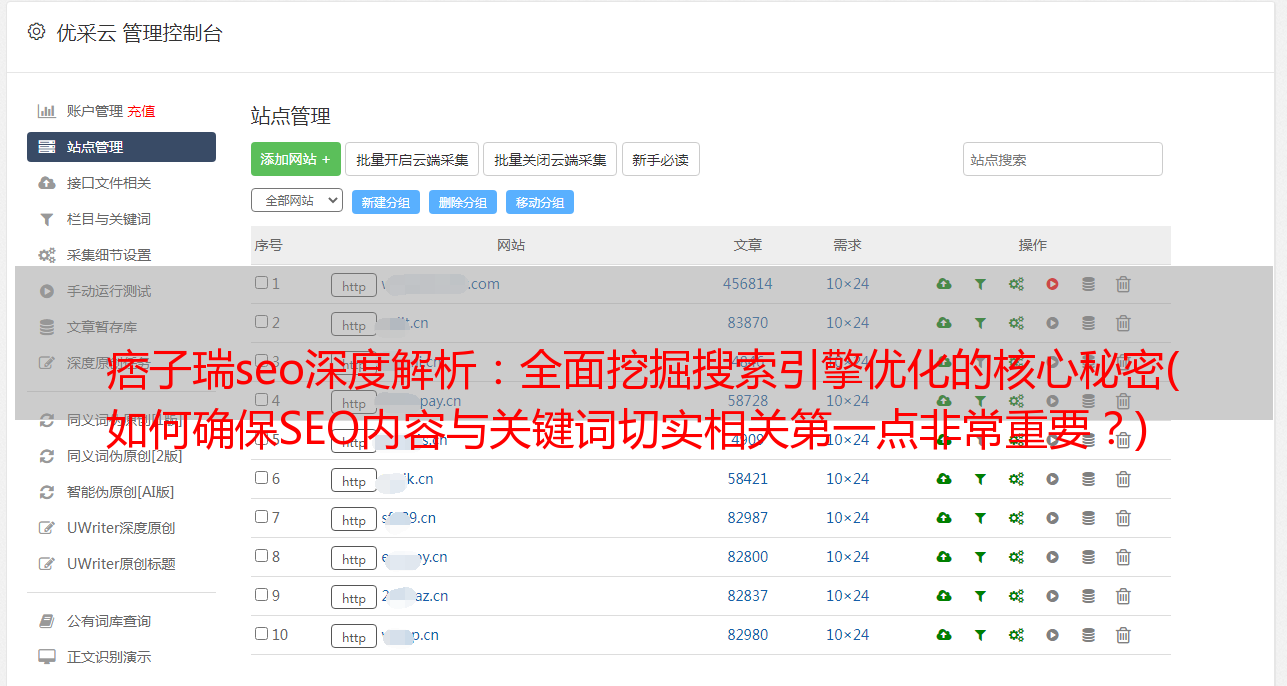The width and height of the screenshot is (1287, 686).
Task: Click the 移动分组 button
Action: point(540,202)
